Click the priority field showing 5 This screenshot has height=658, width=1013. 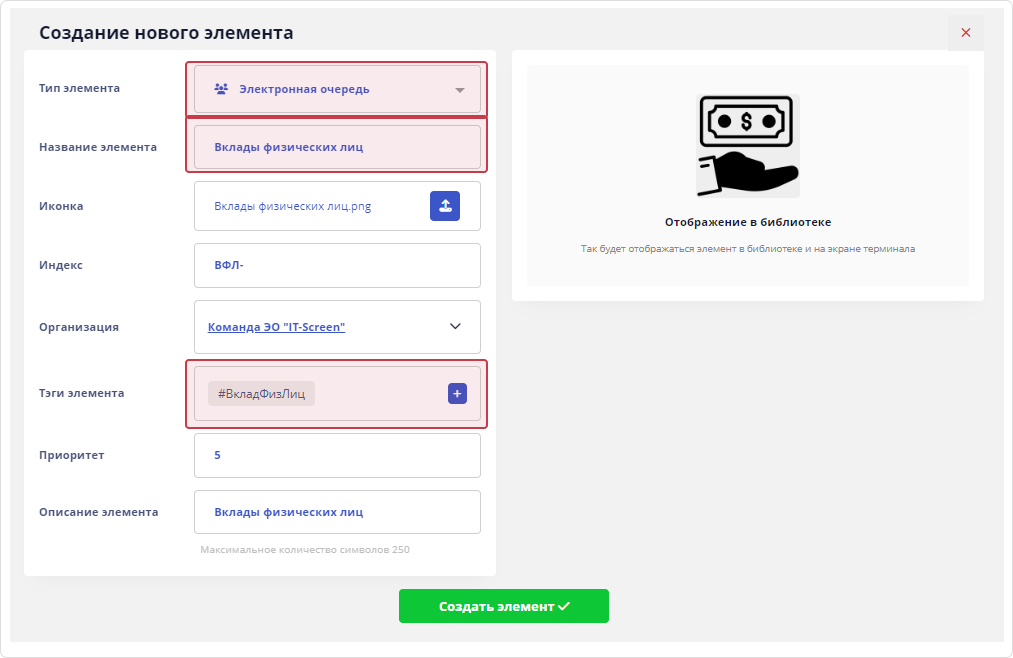click(336, 455)
